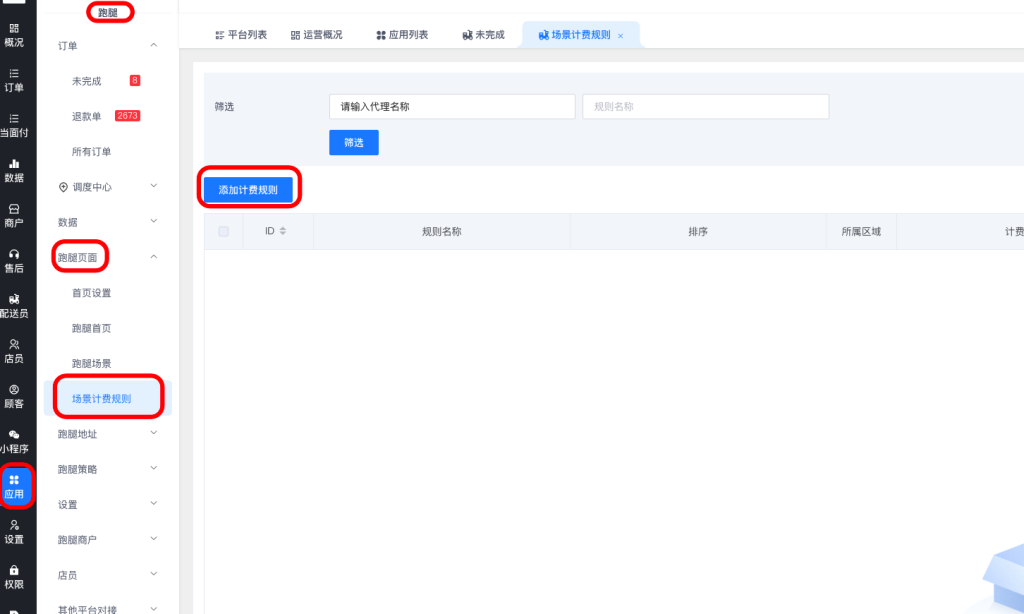1024x614 pixels.
Task: Switch to the 运营概况 tab
Action: 316,35
